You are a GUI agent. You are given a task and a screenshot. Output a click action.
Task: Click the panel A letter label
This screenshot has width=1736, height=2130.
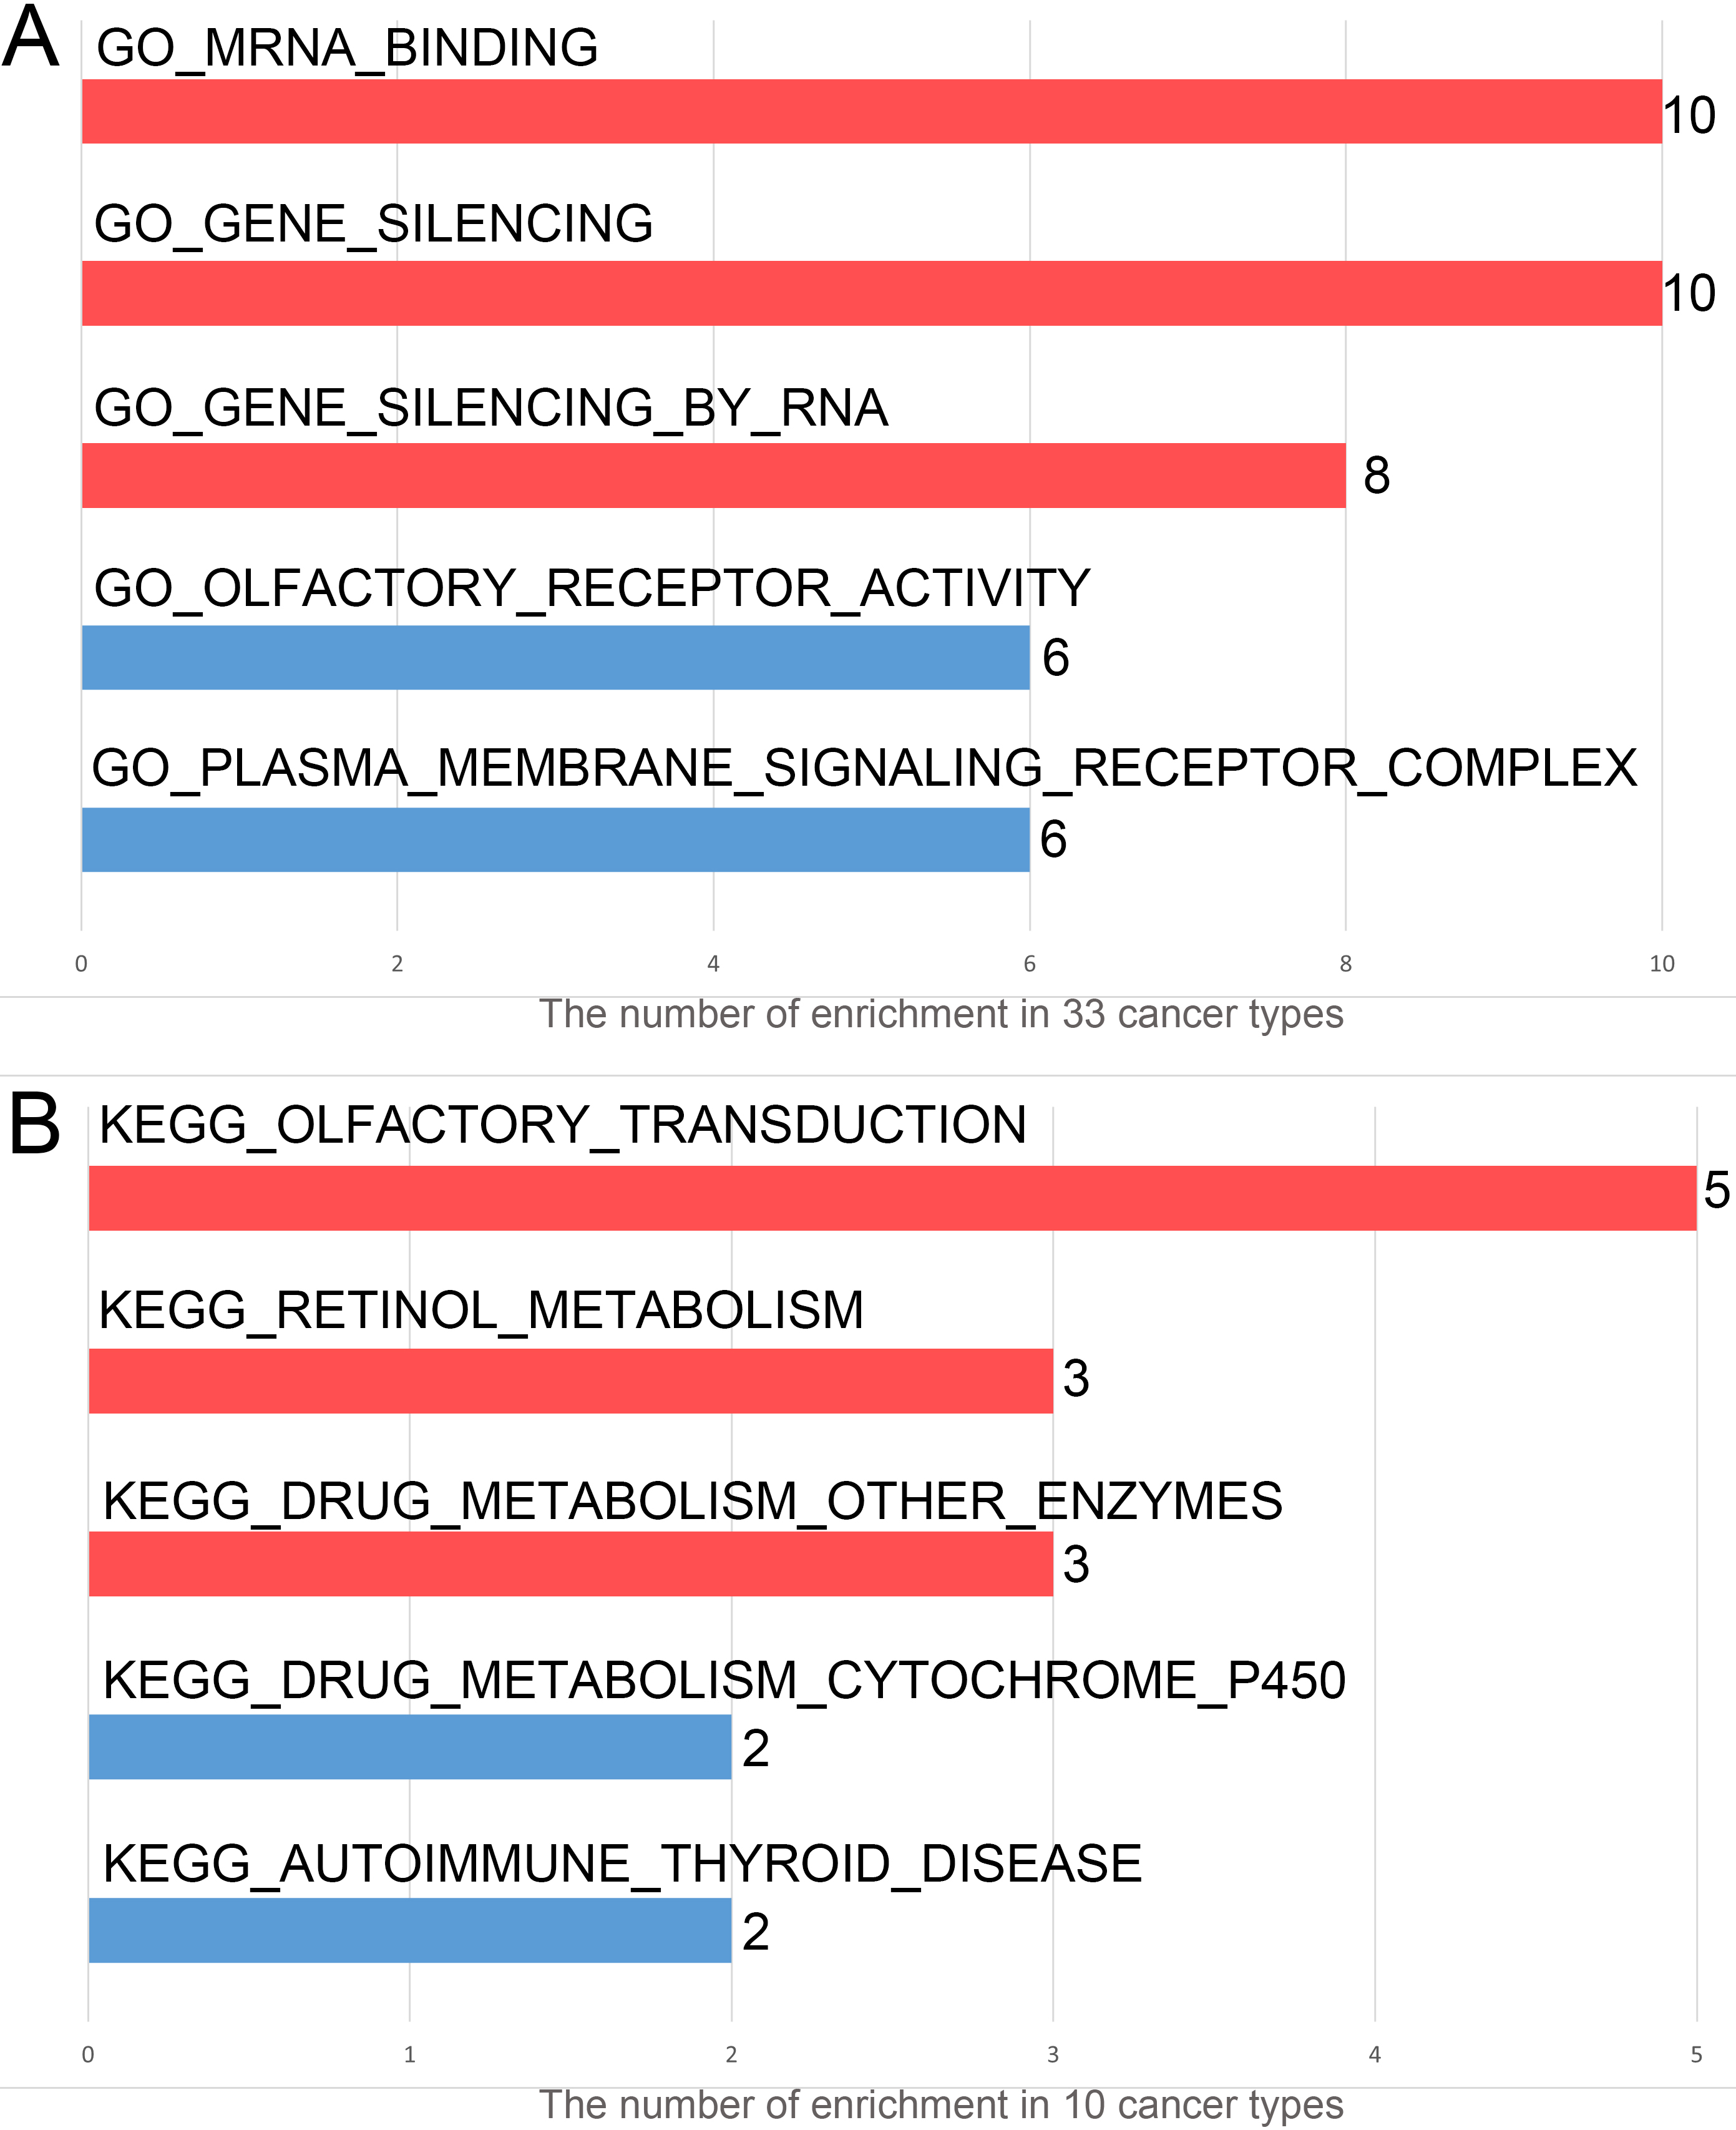(30, 37)
